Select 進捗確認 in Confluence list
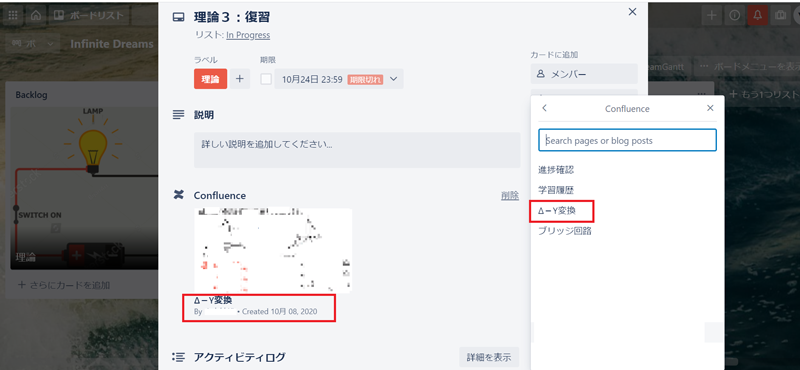Screen dimensions: 800x370 [x=556, y=170]
